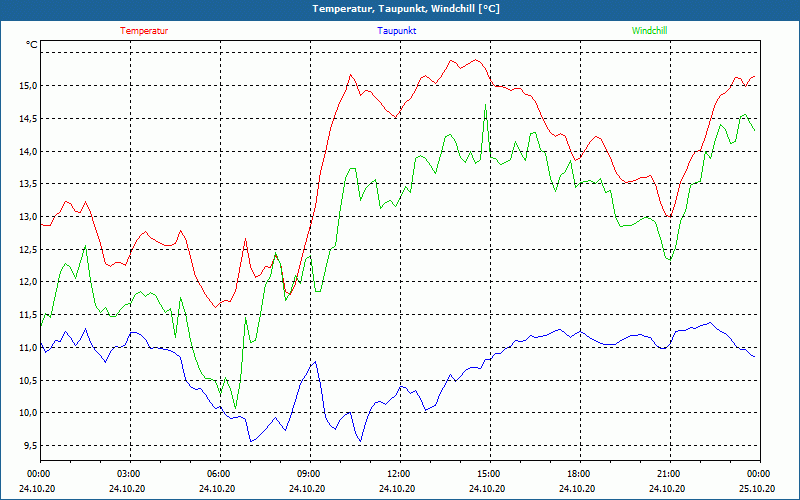Select the blue 'Taupunkt' legend label
This screenshot has height=500, width=800.
click(396, 31)
